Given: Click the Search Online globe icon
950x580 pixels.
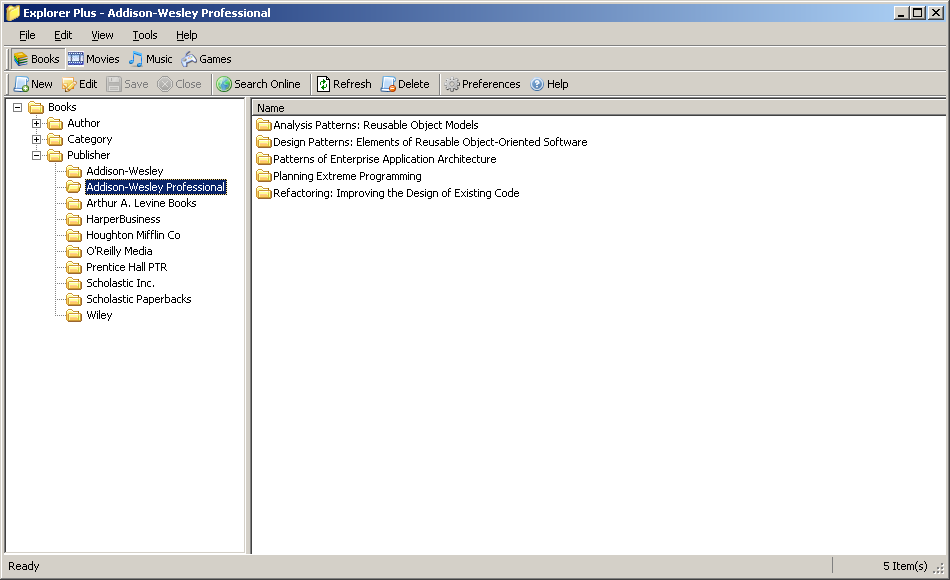Looking at the screenshot, I should click(x=224, y=84).
